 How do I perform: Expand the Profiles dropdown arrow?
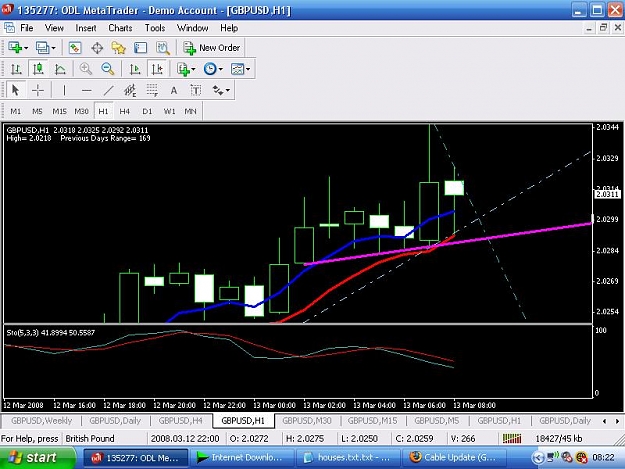53,48
